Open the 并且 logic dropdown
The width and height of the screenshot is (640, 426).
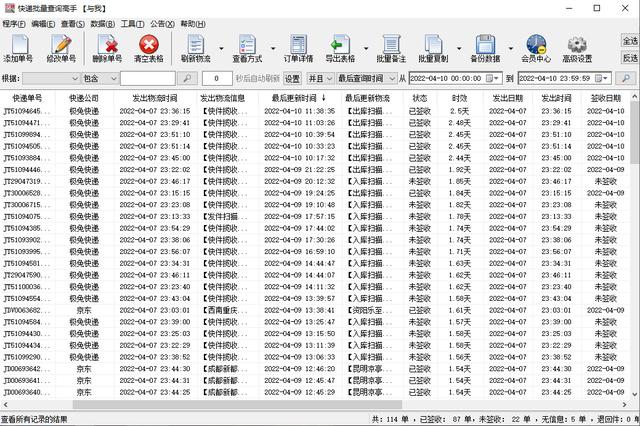click(320, 78)
